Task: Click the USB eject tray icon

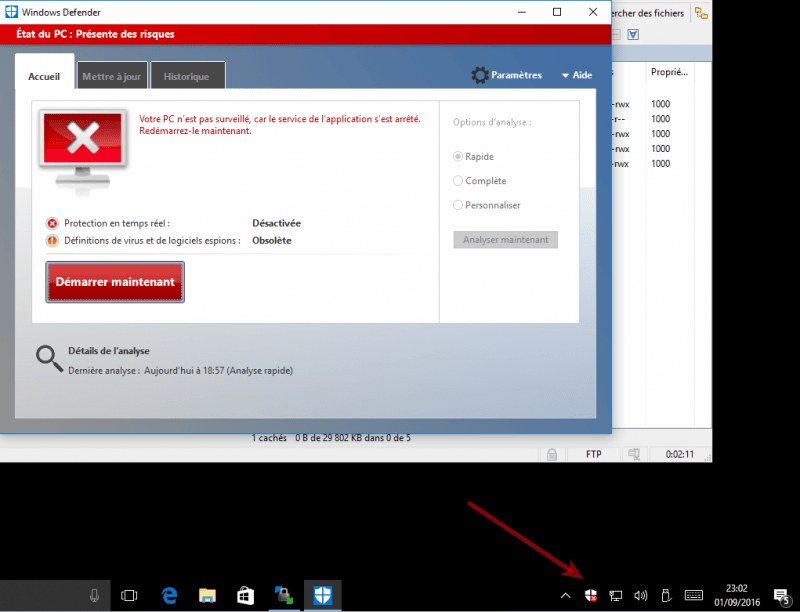Action: pyautogui.click(x=666, y=595)
